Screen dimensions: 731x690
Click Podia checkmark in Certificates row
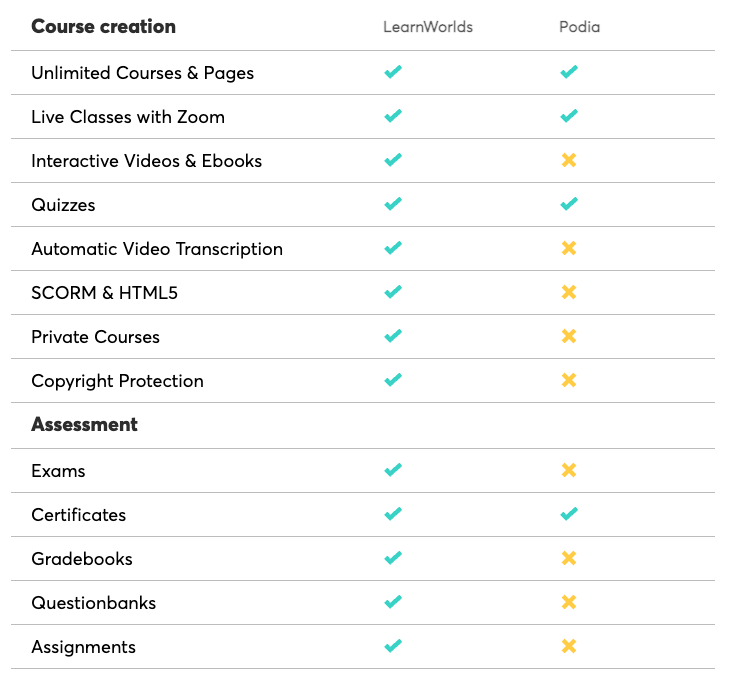pos(569,514)
